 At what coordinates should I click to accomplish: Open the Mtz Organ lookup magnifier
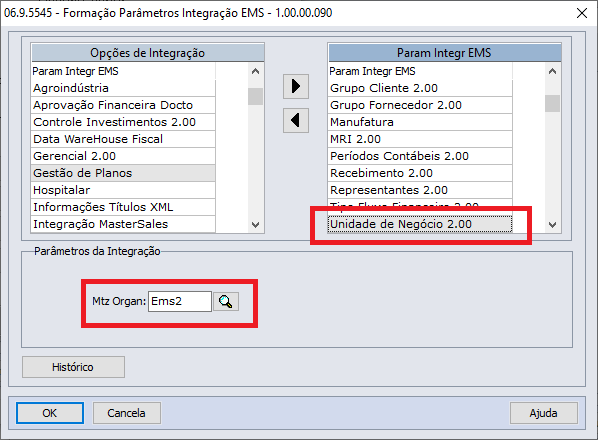point(226,302)
